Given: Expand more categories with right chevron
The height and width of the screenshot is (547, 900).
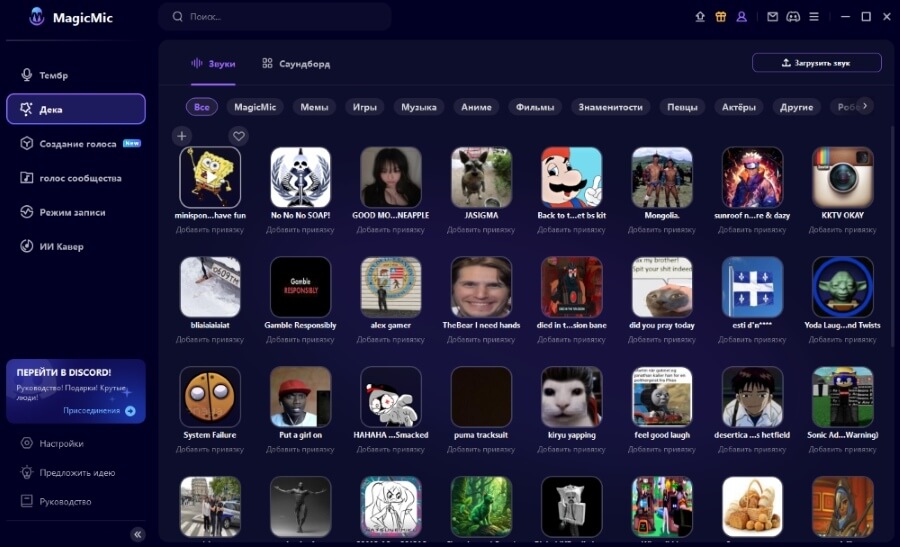Looking at the screenshot, I should point(865,106).
